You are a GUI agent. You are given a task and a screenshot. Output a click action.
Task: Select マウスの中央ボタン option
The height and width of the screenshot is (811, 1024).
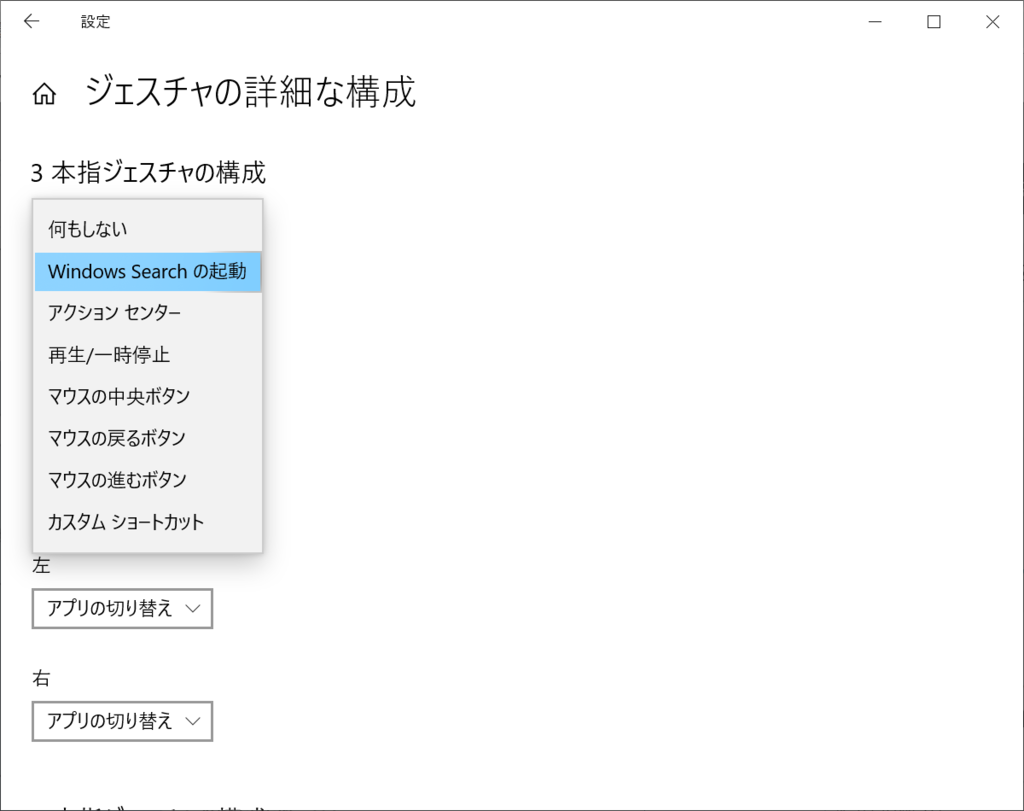point(148,396)
